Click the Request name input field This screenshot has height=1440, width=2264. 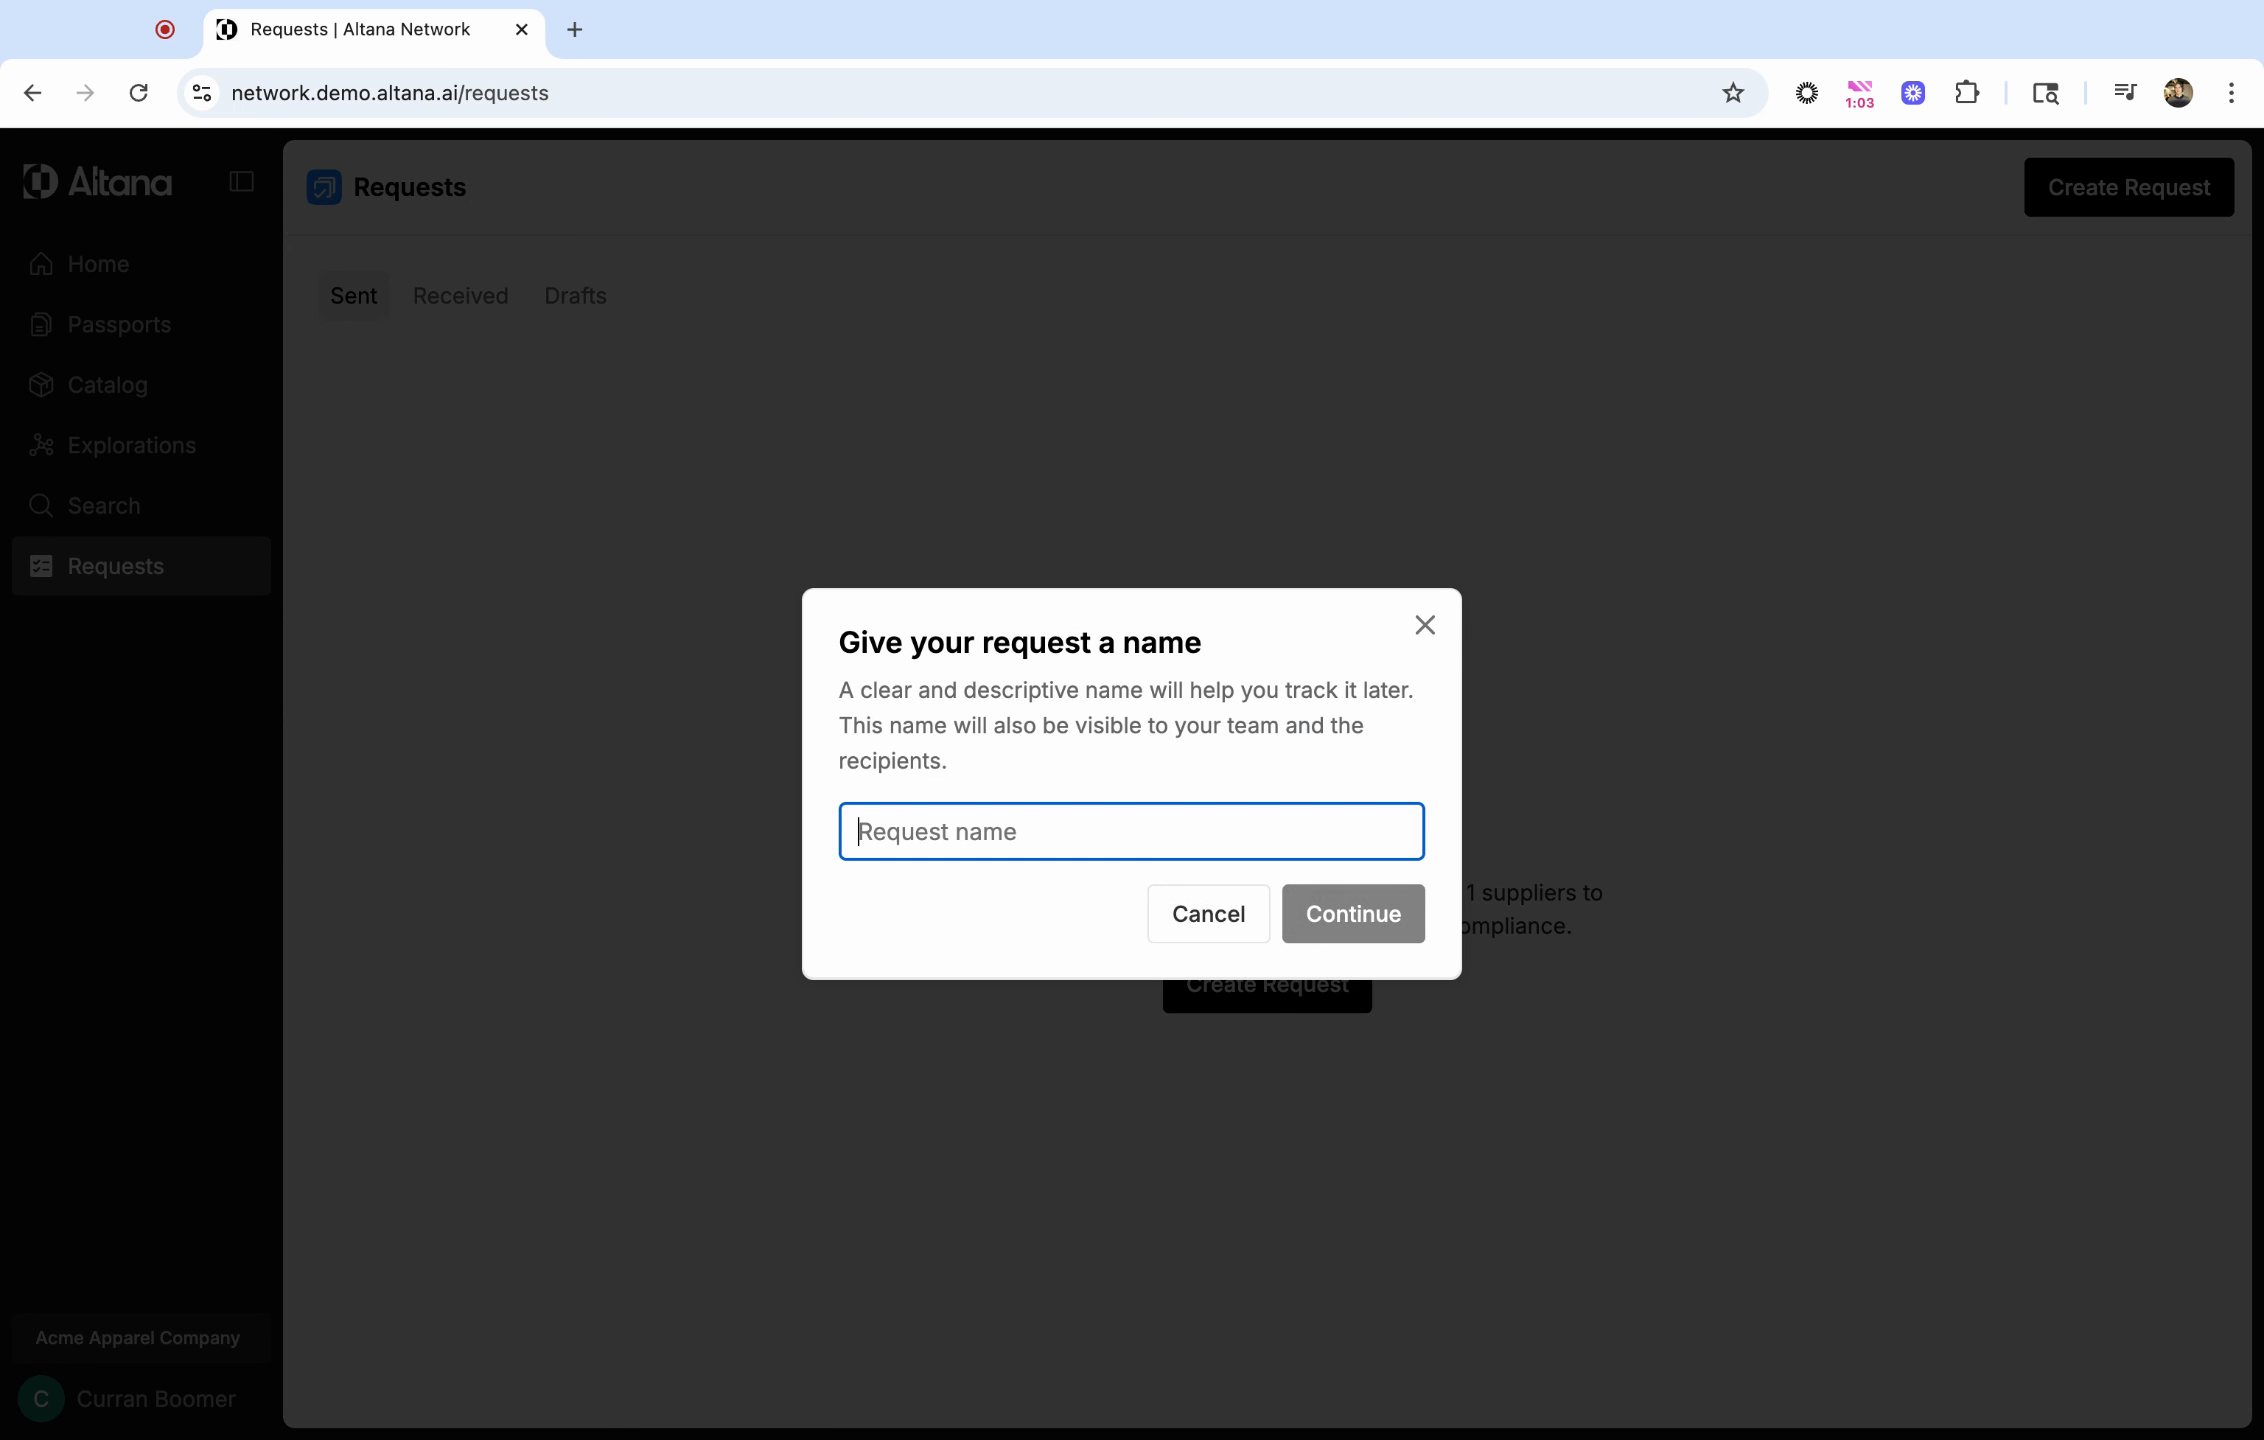[x=1131, y=831]
